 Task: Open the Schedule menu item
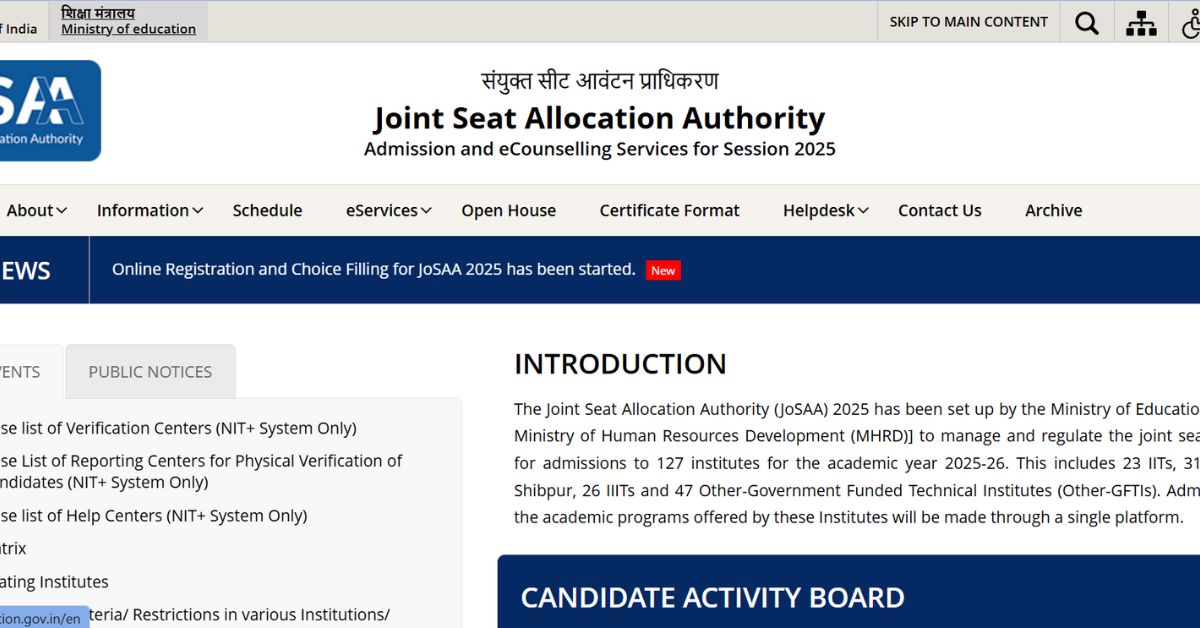pos(267,210)
